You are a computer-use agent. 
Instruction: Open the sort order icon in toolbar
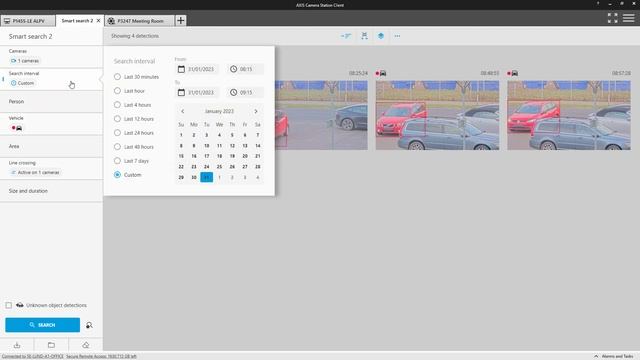346,36
